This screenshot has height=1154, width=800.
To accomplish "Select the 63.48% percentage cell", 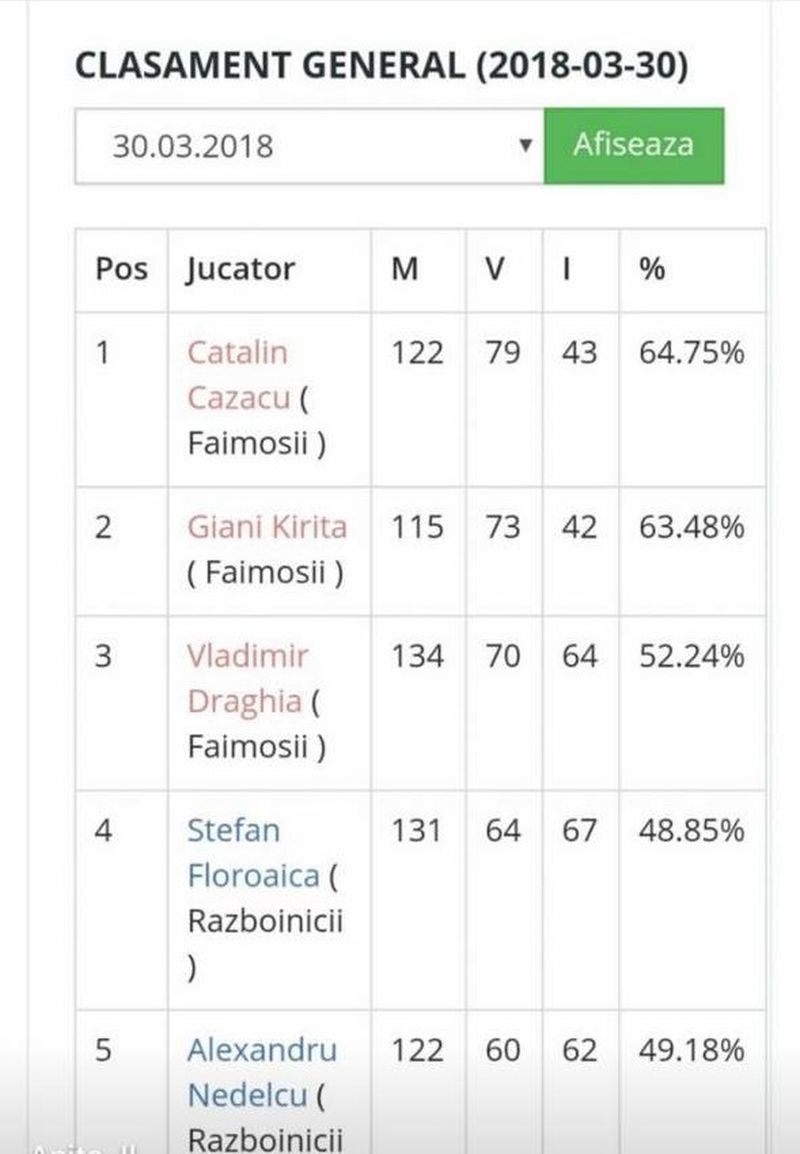I will coord(691,527).
